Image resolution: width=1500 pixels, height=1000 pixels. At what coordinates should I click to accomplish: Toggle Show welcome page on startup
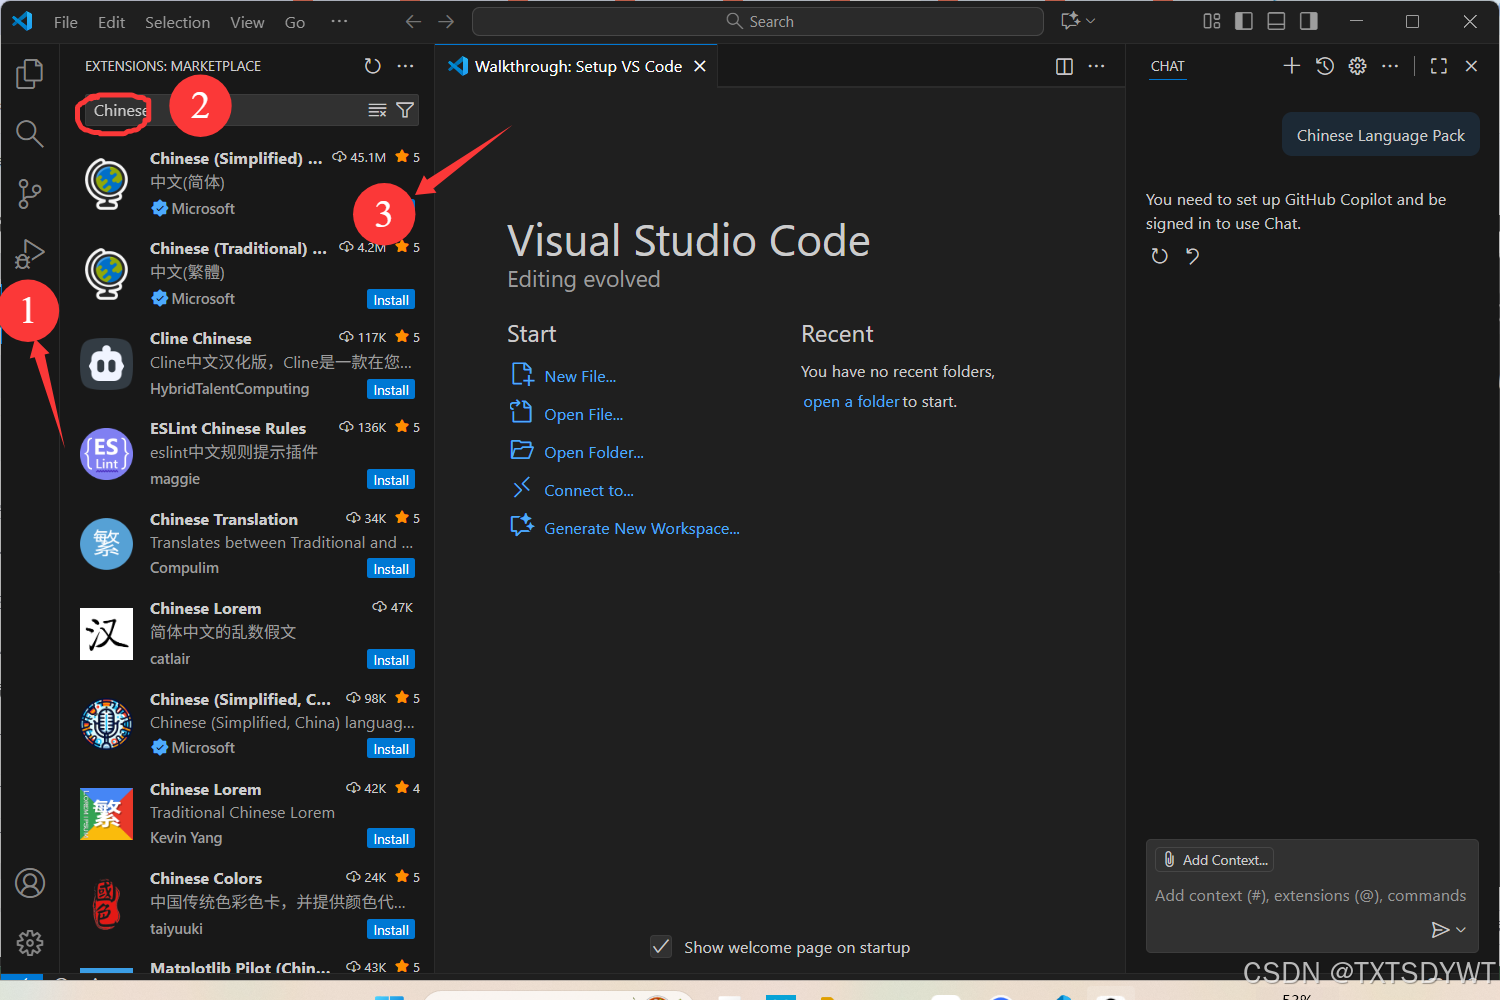[661, 946]
